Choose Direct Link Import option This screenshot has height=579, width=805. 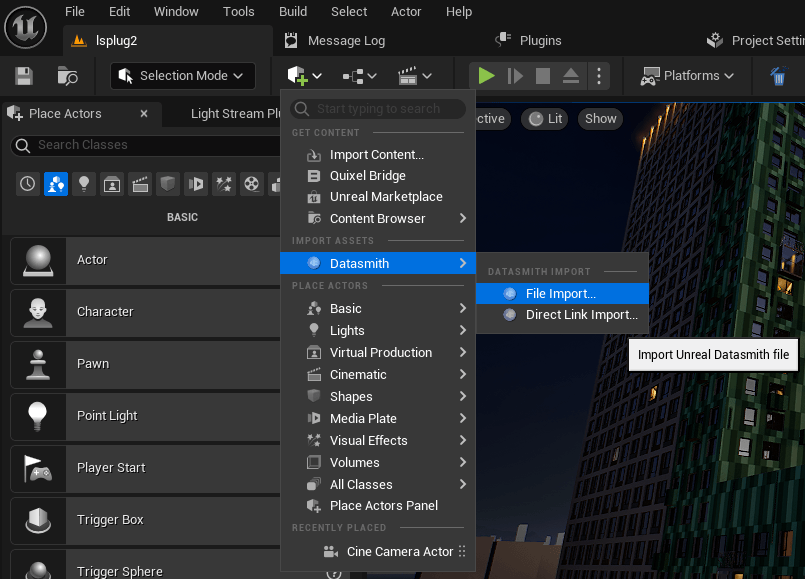click(x=562, y=315)
